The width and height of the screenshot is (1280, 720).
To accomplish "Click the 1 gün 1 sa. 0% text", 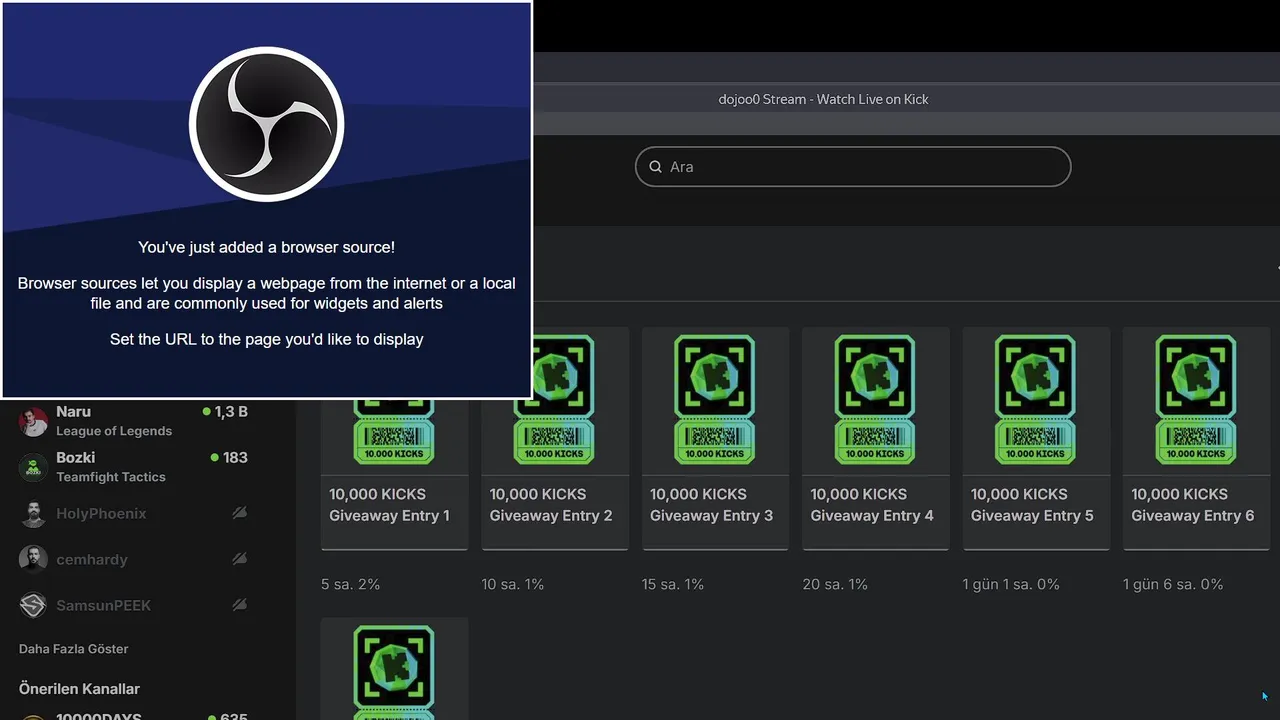I will [x=1011, y=584].
